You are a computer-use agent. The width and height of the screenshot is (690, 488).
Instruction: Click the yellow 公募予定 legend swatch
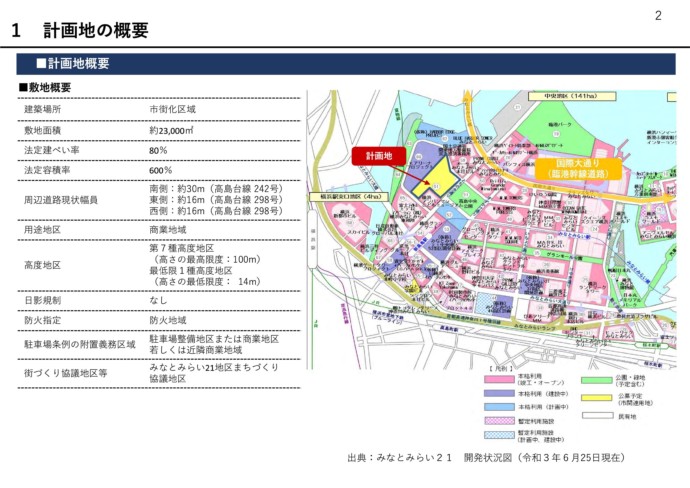pos(598,399)
